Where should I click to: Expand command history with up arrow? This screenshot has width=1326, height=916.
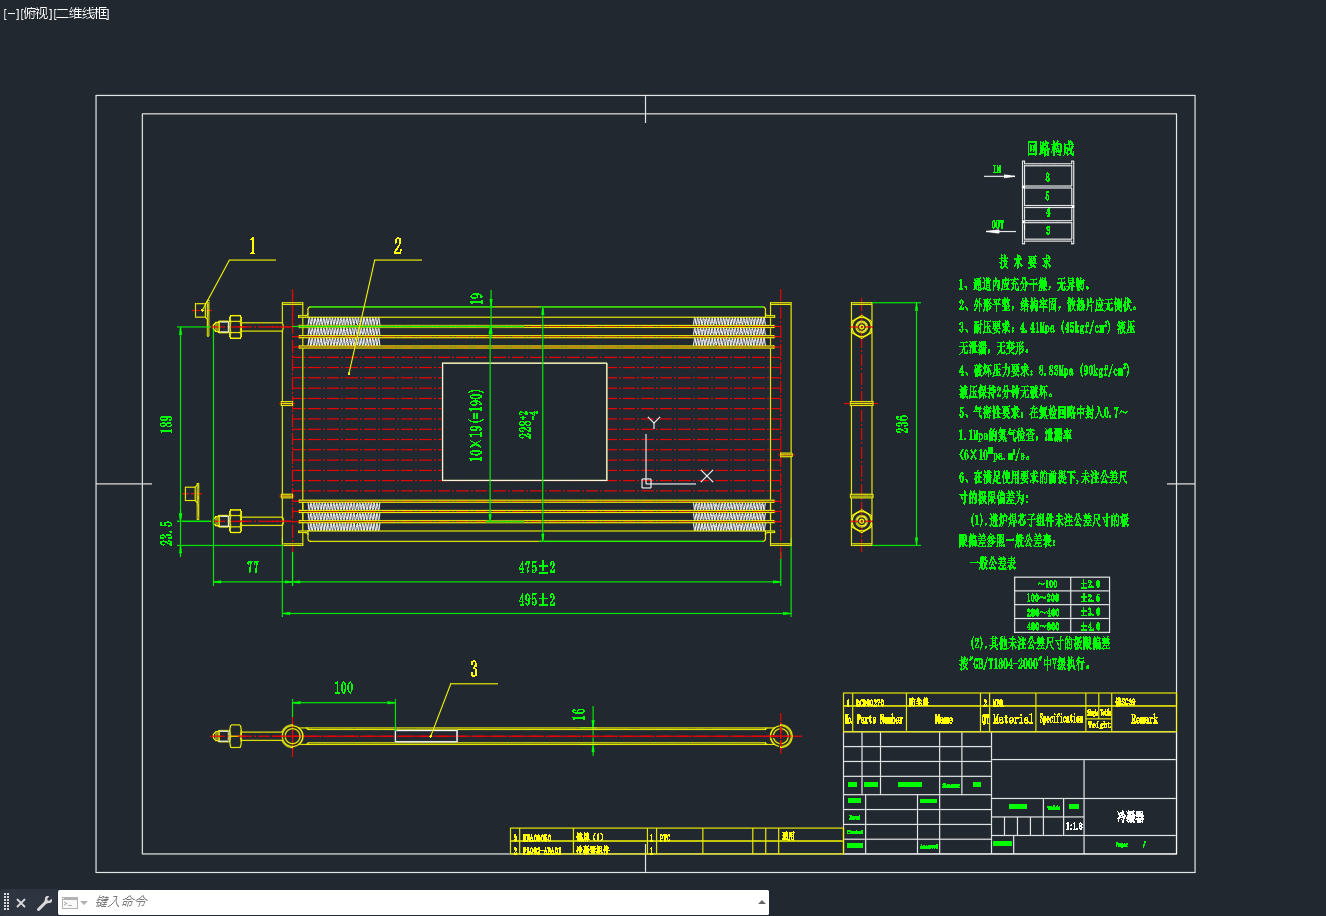point(762,902)
